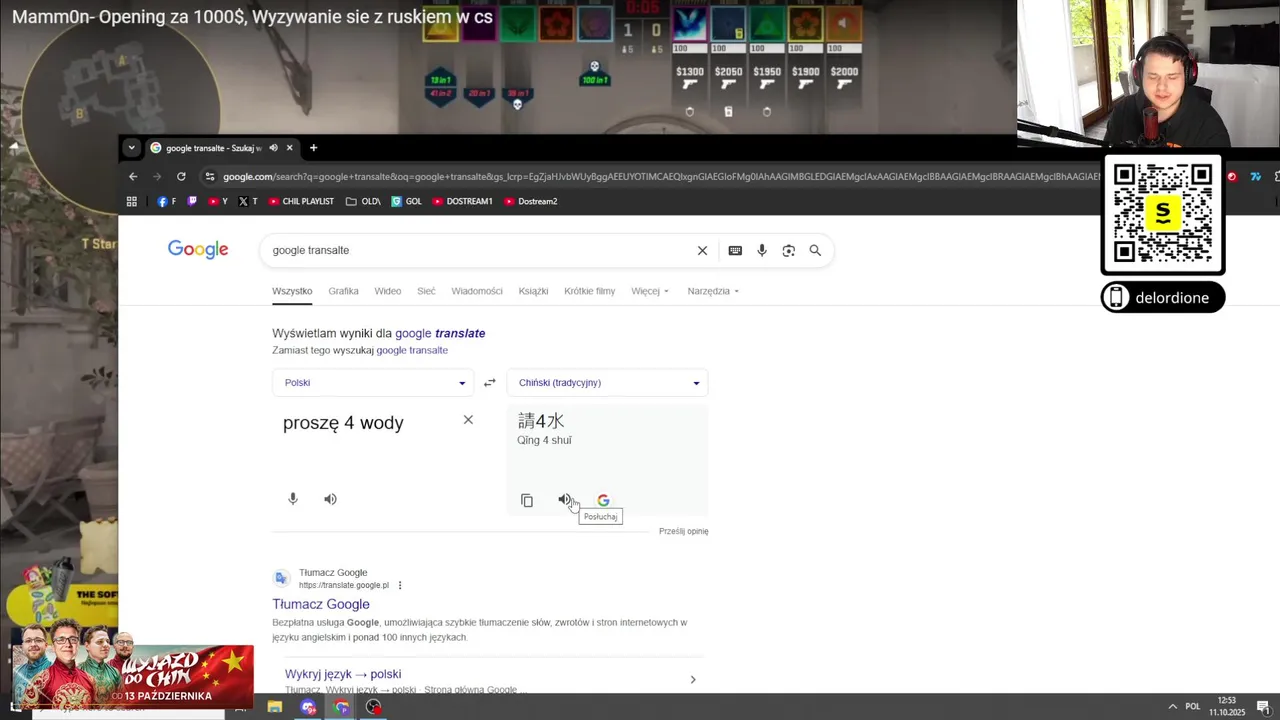Go back in browser
The image size is (1280, 720).
[x=133, y=176]
